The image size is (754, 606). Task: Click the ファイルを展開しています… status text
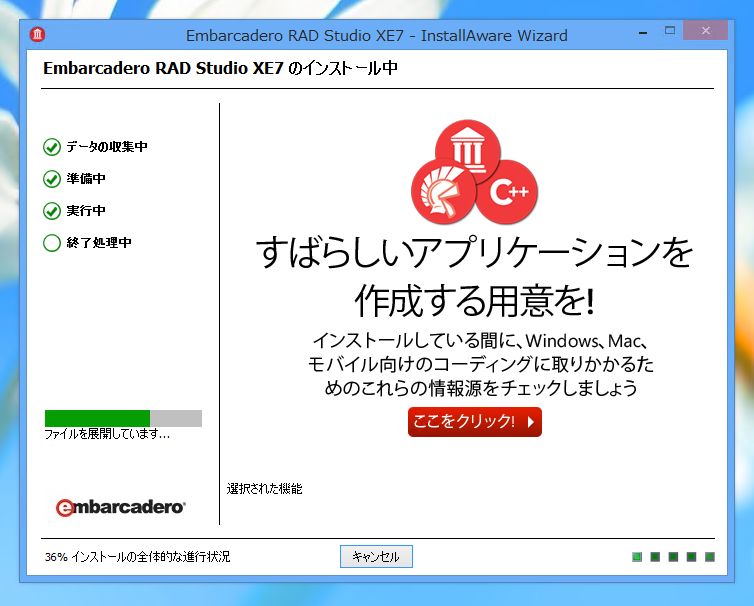pyautogui.click(x=107, y=434)
